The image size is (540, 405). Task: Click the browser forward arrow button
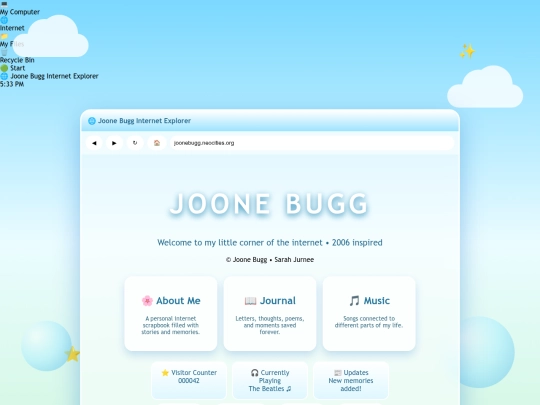coord(114,143)
